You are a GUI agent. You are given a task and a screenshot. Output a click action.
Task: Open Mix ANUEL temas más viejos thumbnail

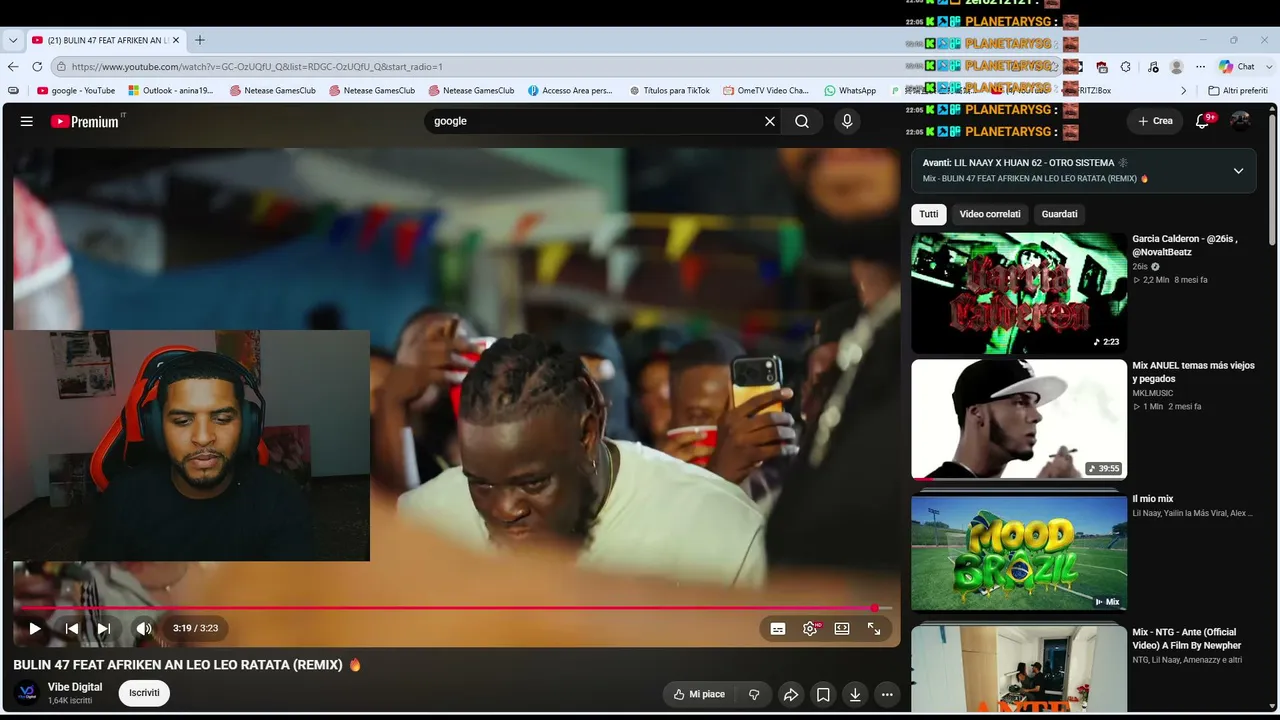(x=1019, y=419)
